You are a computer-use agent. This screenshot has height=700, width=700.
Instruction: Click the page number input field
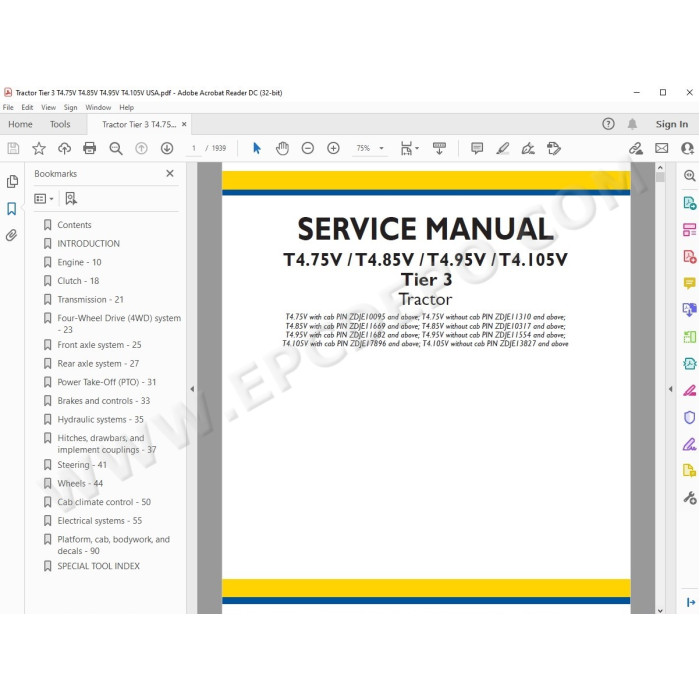(x=194, y=148)
